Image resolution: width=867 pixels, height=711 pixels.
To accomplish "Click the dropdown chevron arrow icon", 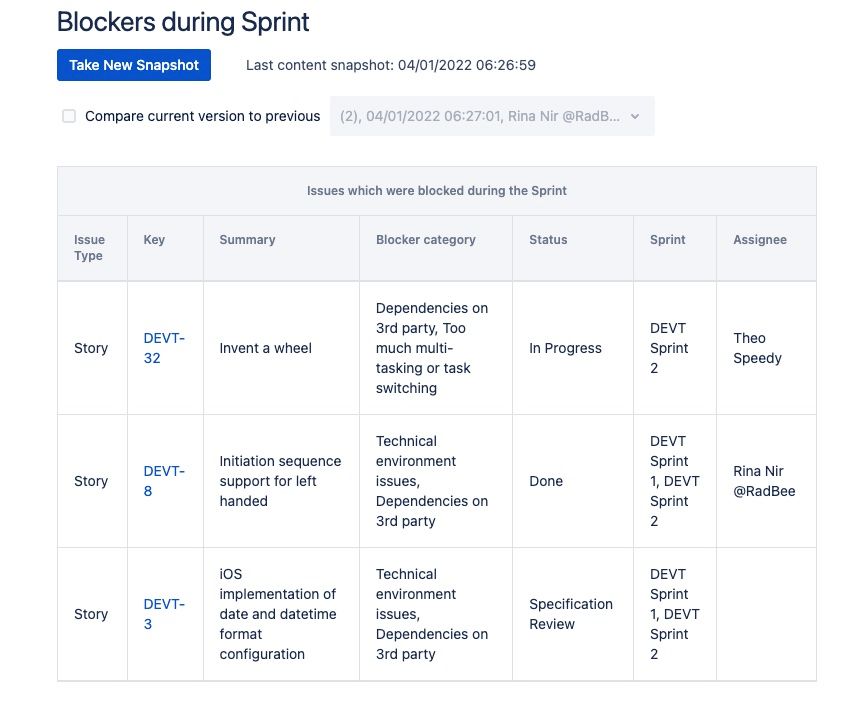I will 634,116.
